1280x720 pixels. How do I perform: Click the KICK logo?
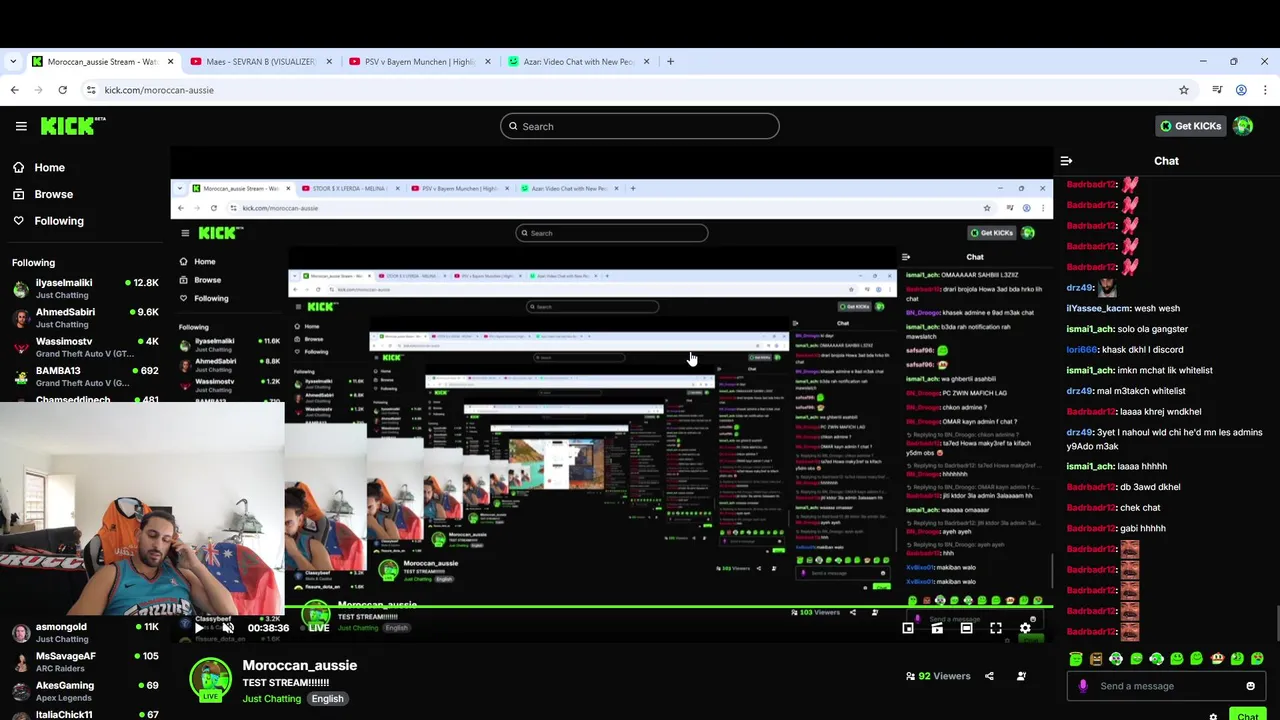pos(73,125)
